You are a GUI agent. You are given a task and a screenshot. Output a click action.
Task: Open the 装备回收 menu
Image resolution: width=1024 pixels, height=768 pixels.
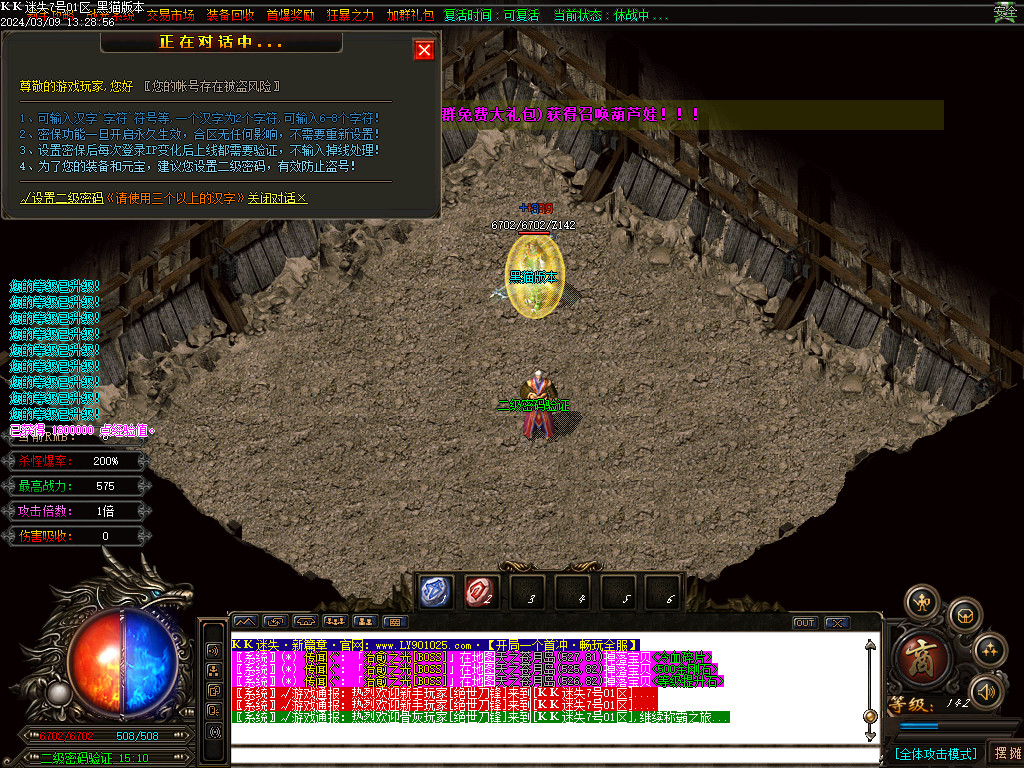click(230, 16)
